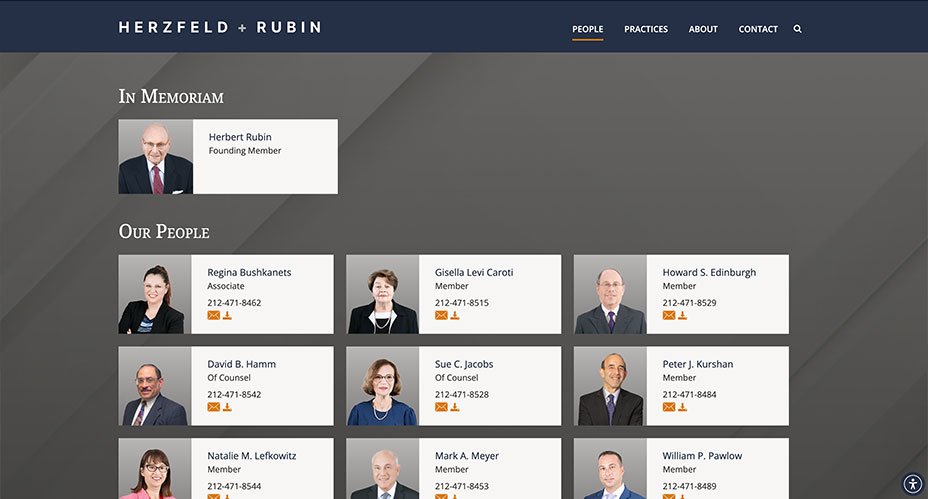Open the search icon in header
The height and width of the screenshot is (499, 928).
click(797, 29)
